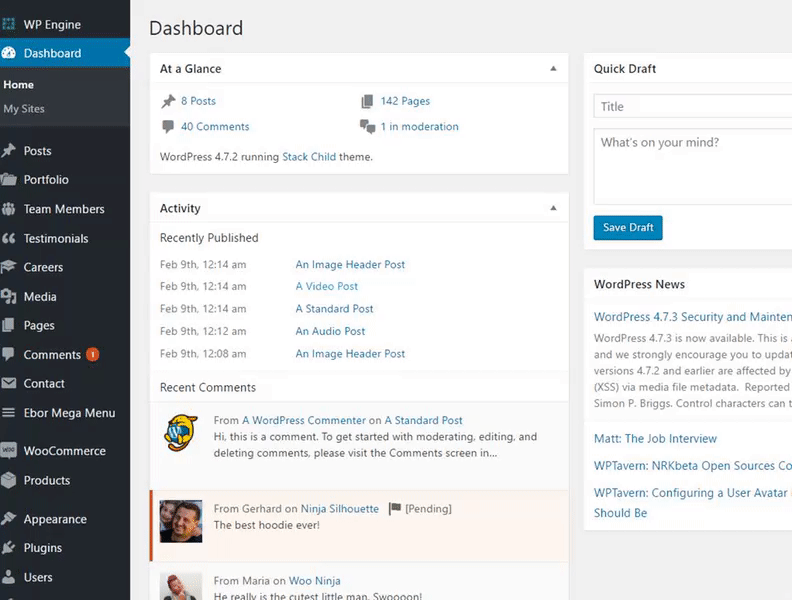Collapse the Activity panel
The image size is (792, 600).
(x=553, y=208)
